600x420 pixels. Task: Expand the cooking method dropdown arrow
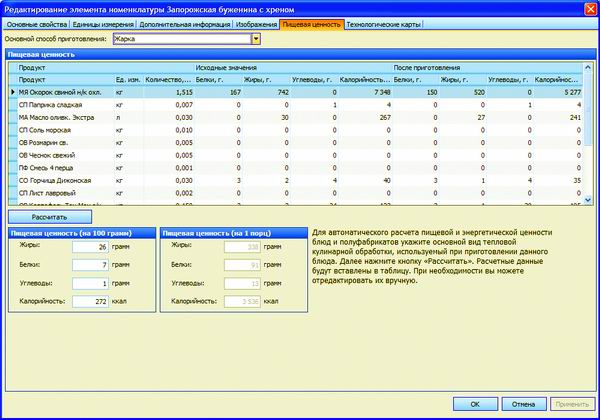point(256,39)
